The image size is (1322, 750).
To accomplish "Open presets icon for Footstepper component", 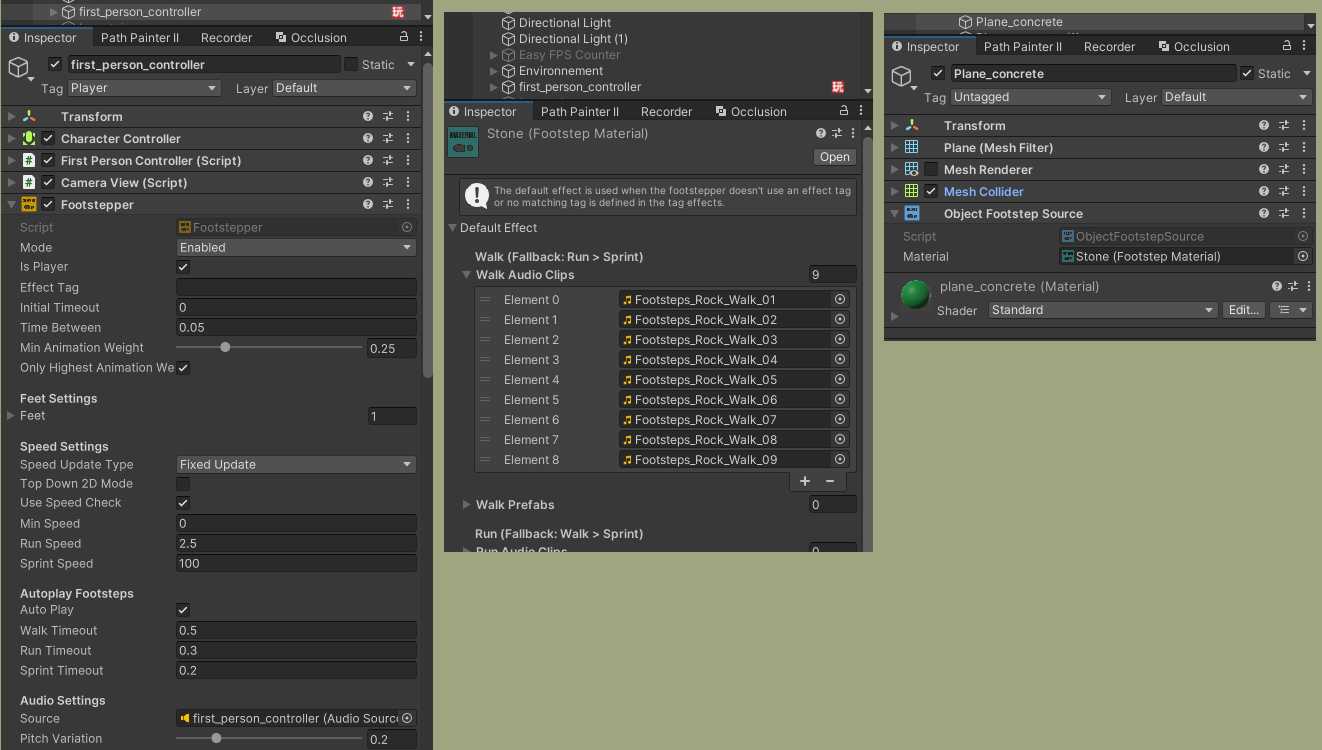I will point(388,205).
